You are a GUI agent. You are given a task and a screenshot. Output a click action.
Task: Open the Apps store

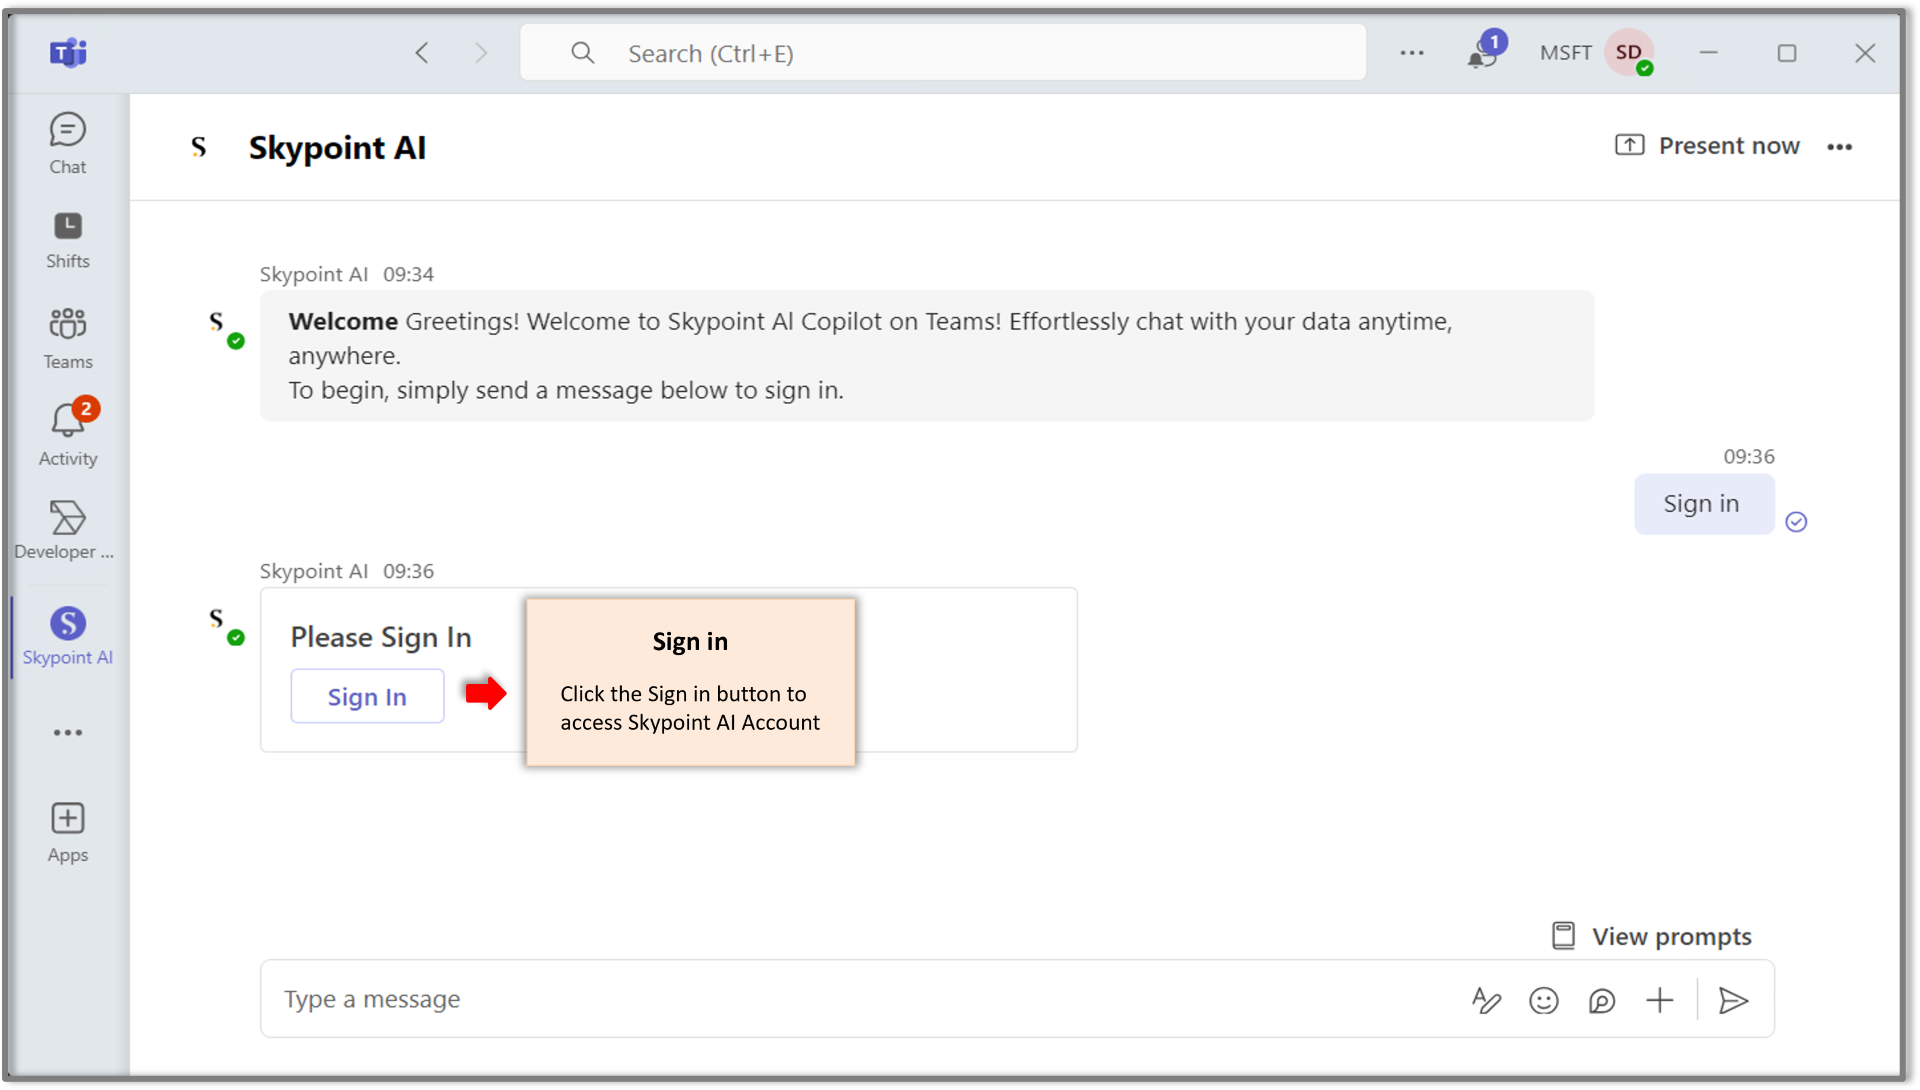pyautogui.click(x=68, y=832)
